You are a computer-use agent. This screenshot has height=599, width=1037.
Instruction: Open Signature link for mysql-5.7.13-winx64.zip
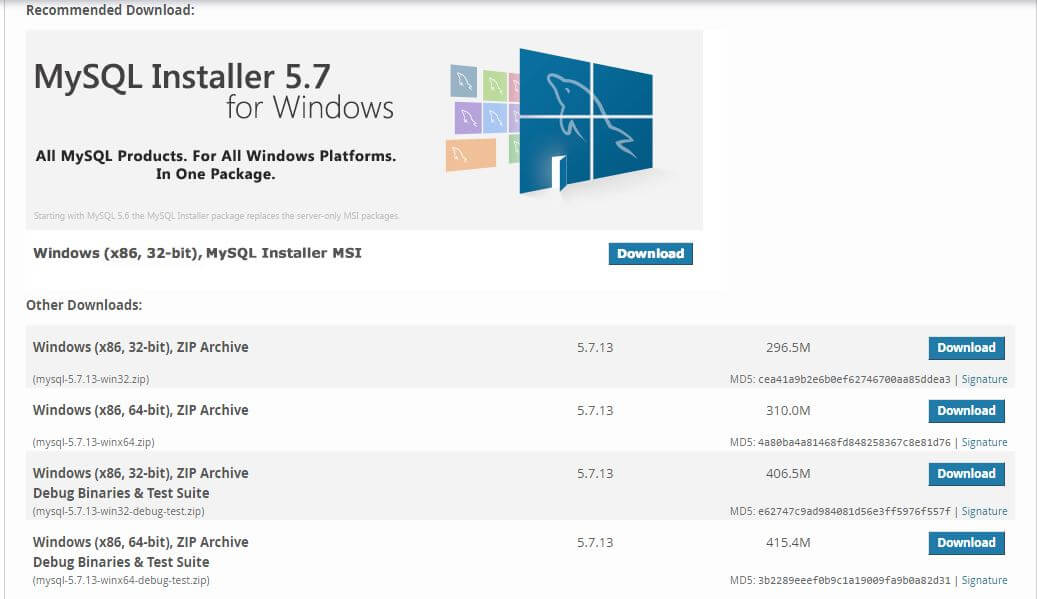(984, 442)
